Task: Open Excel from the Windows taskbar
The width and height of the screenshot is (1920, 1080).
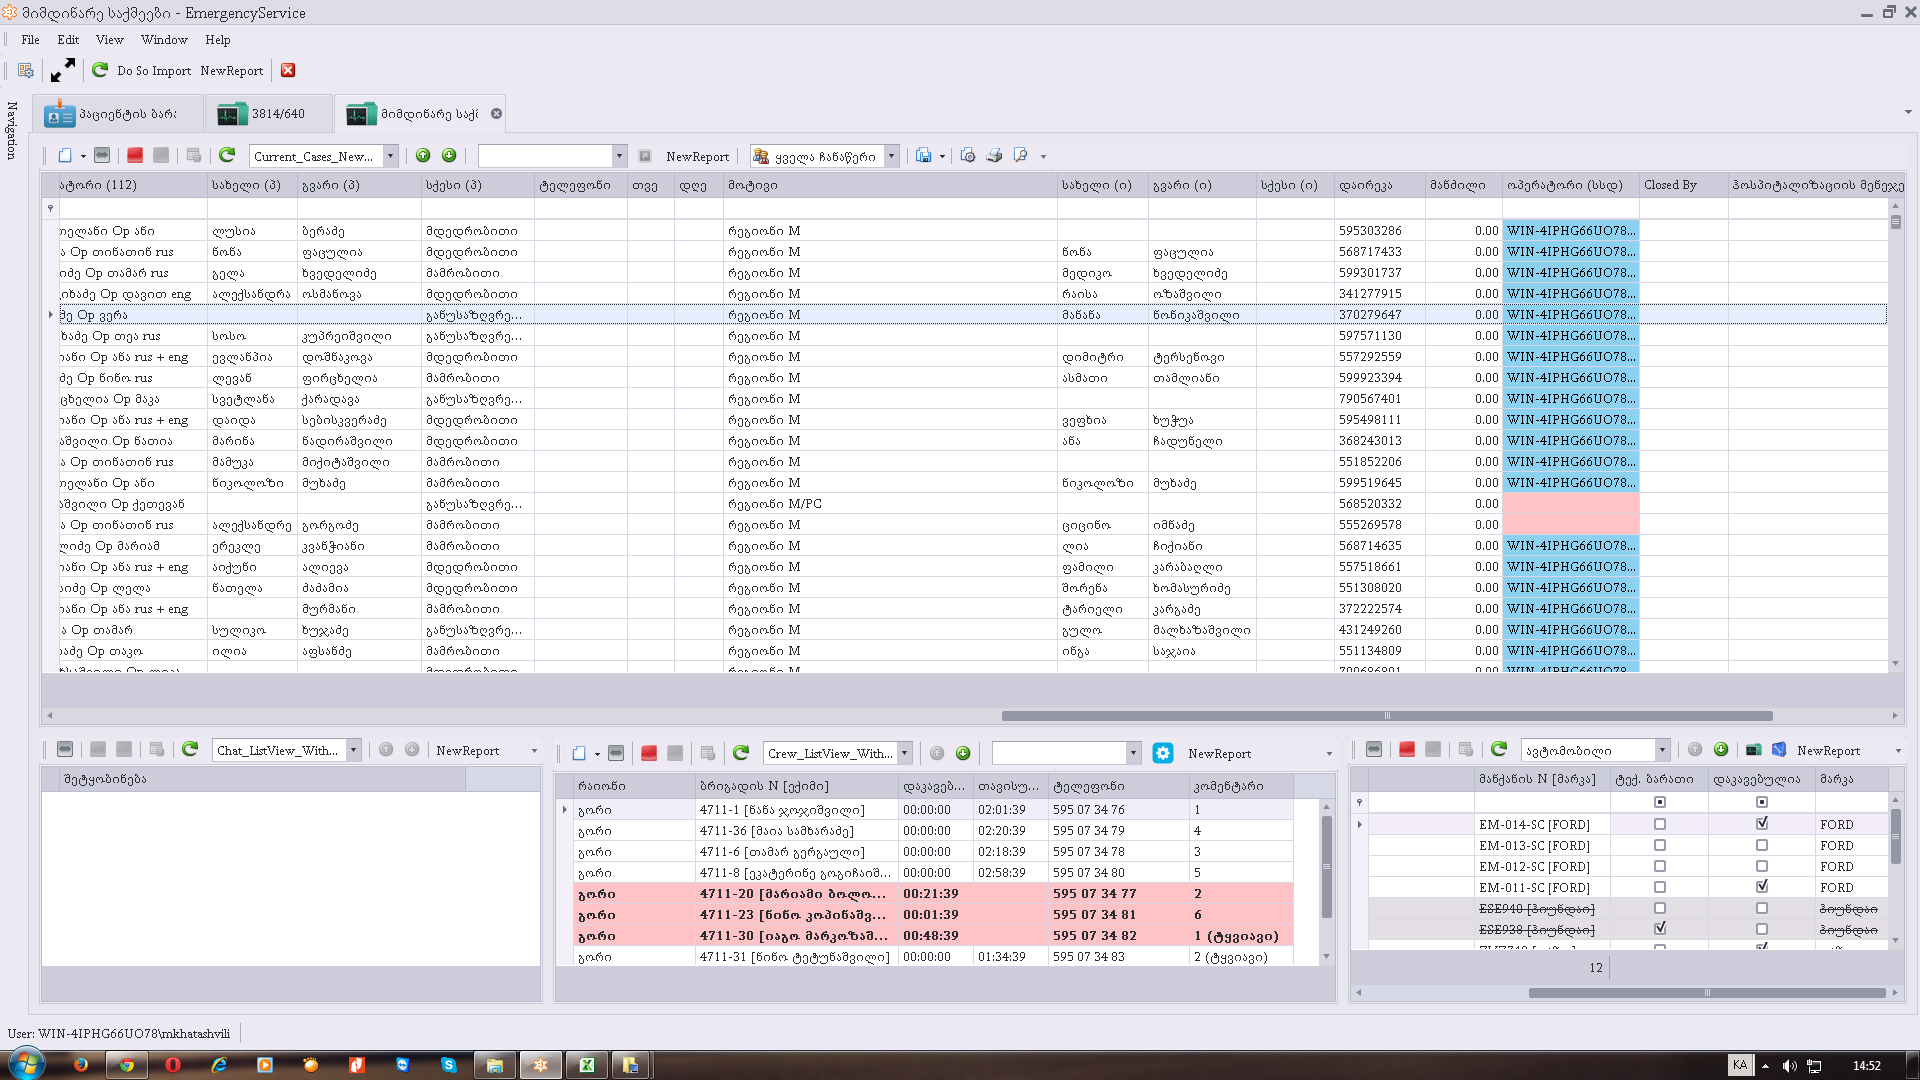Action: point(587,1065)
